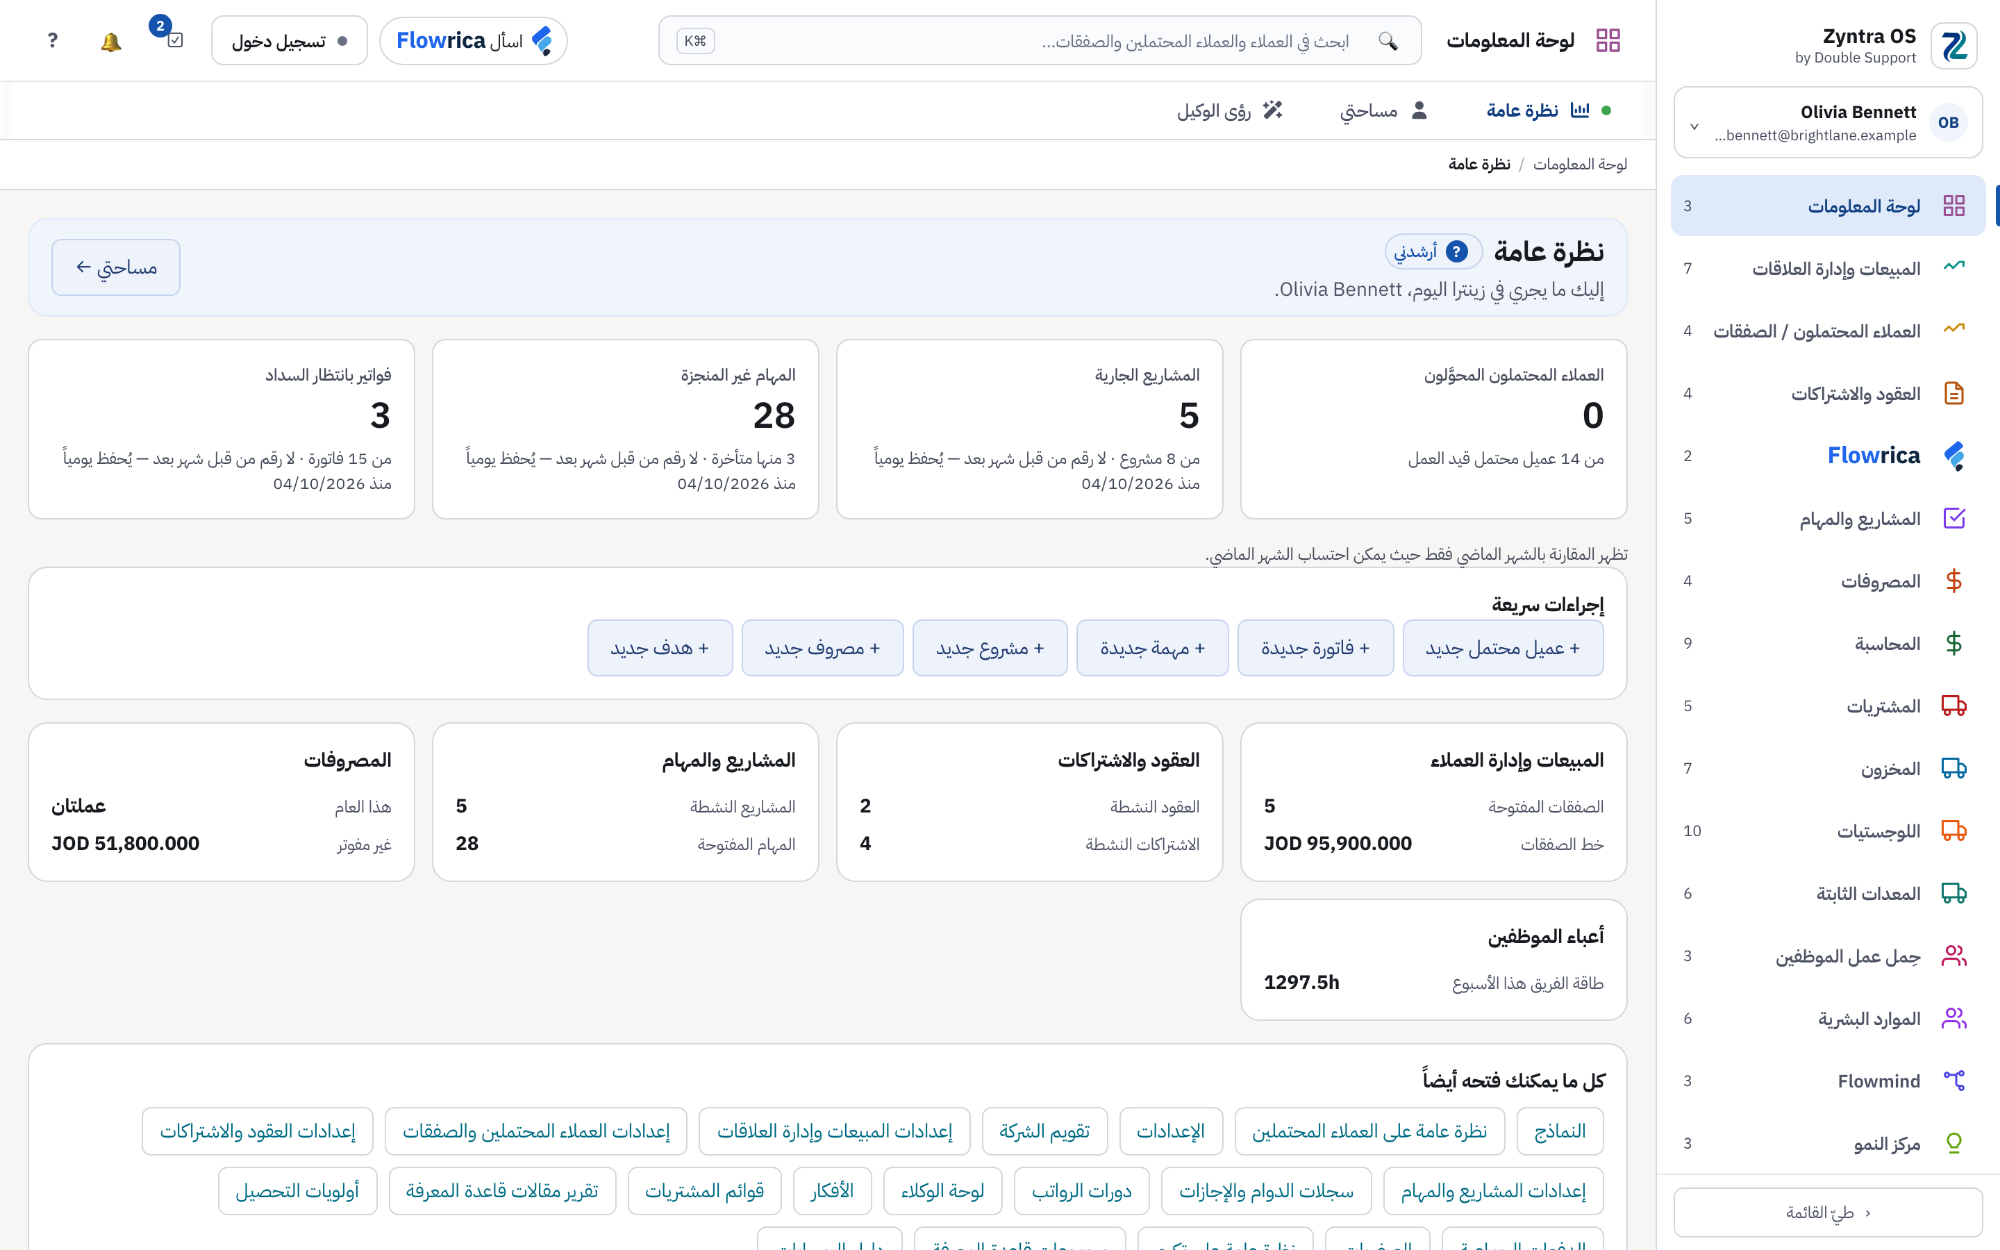Click the + مشروع جديد button
Viewport: 2000px width, 1250px height.
tap(990, 648)
